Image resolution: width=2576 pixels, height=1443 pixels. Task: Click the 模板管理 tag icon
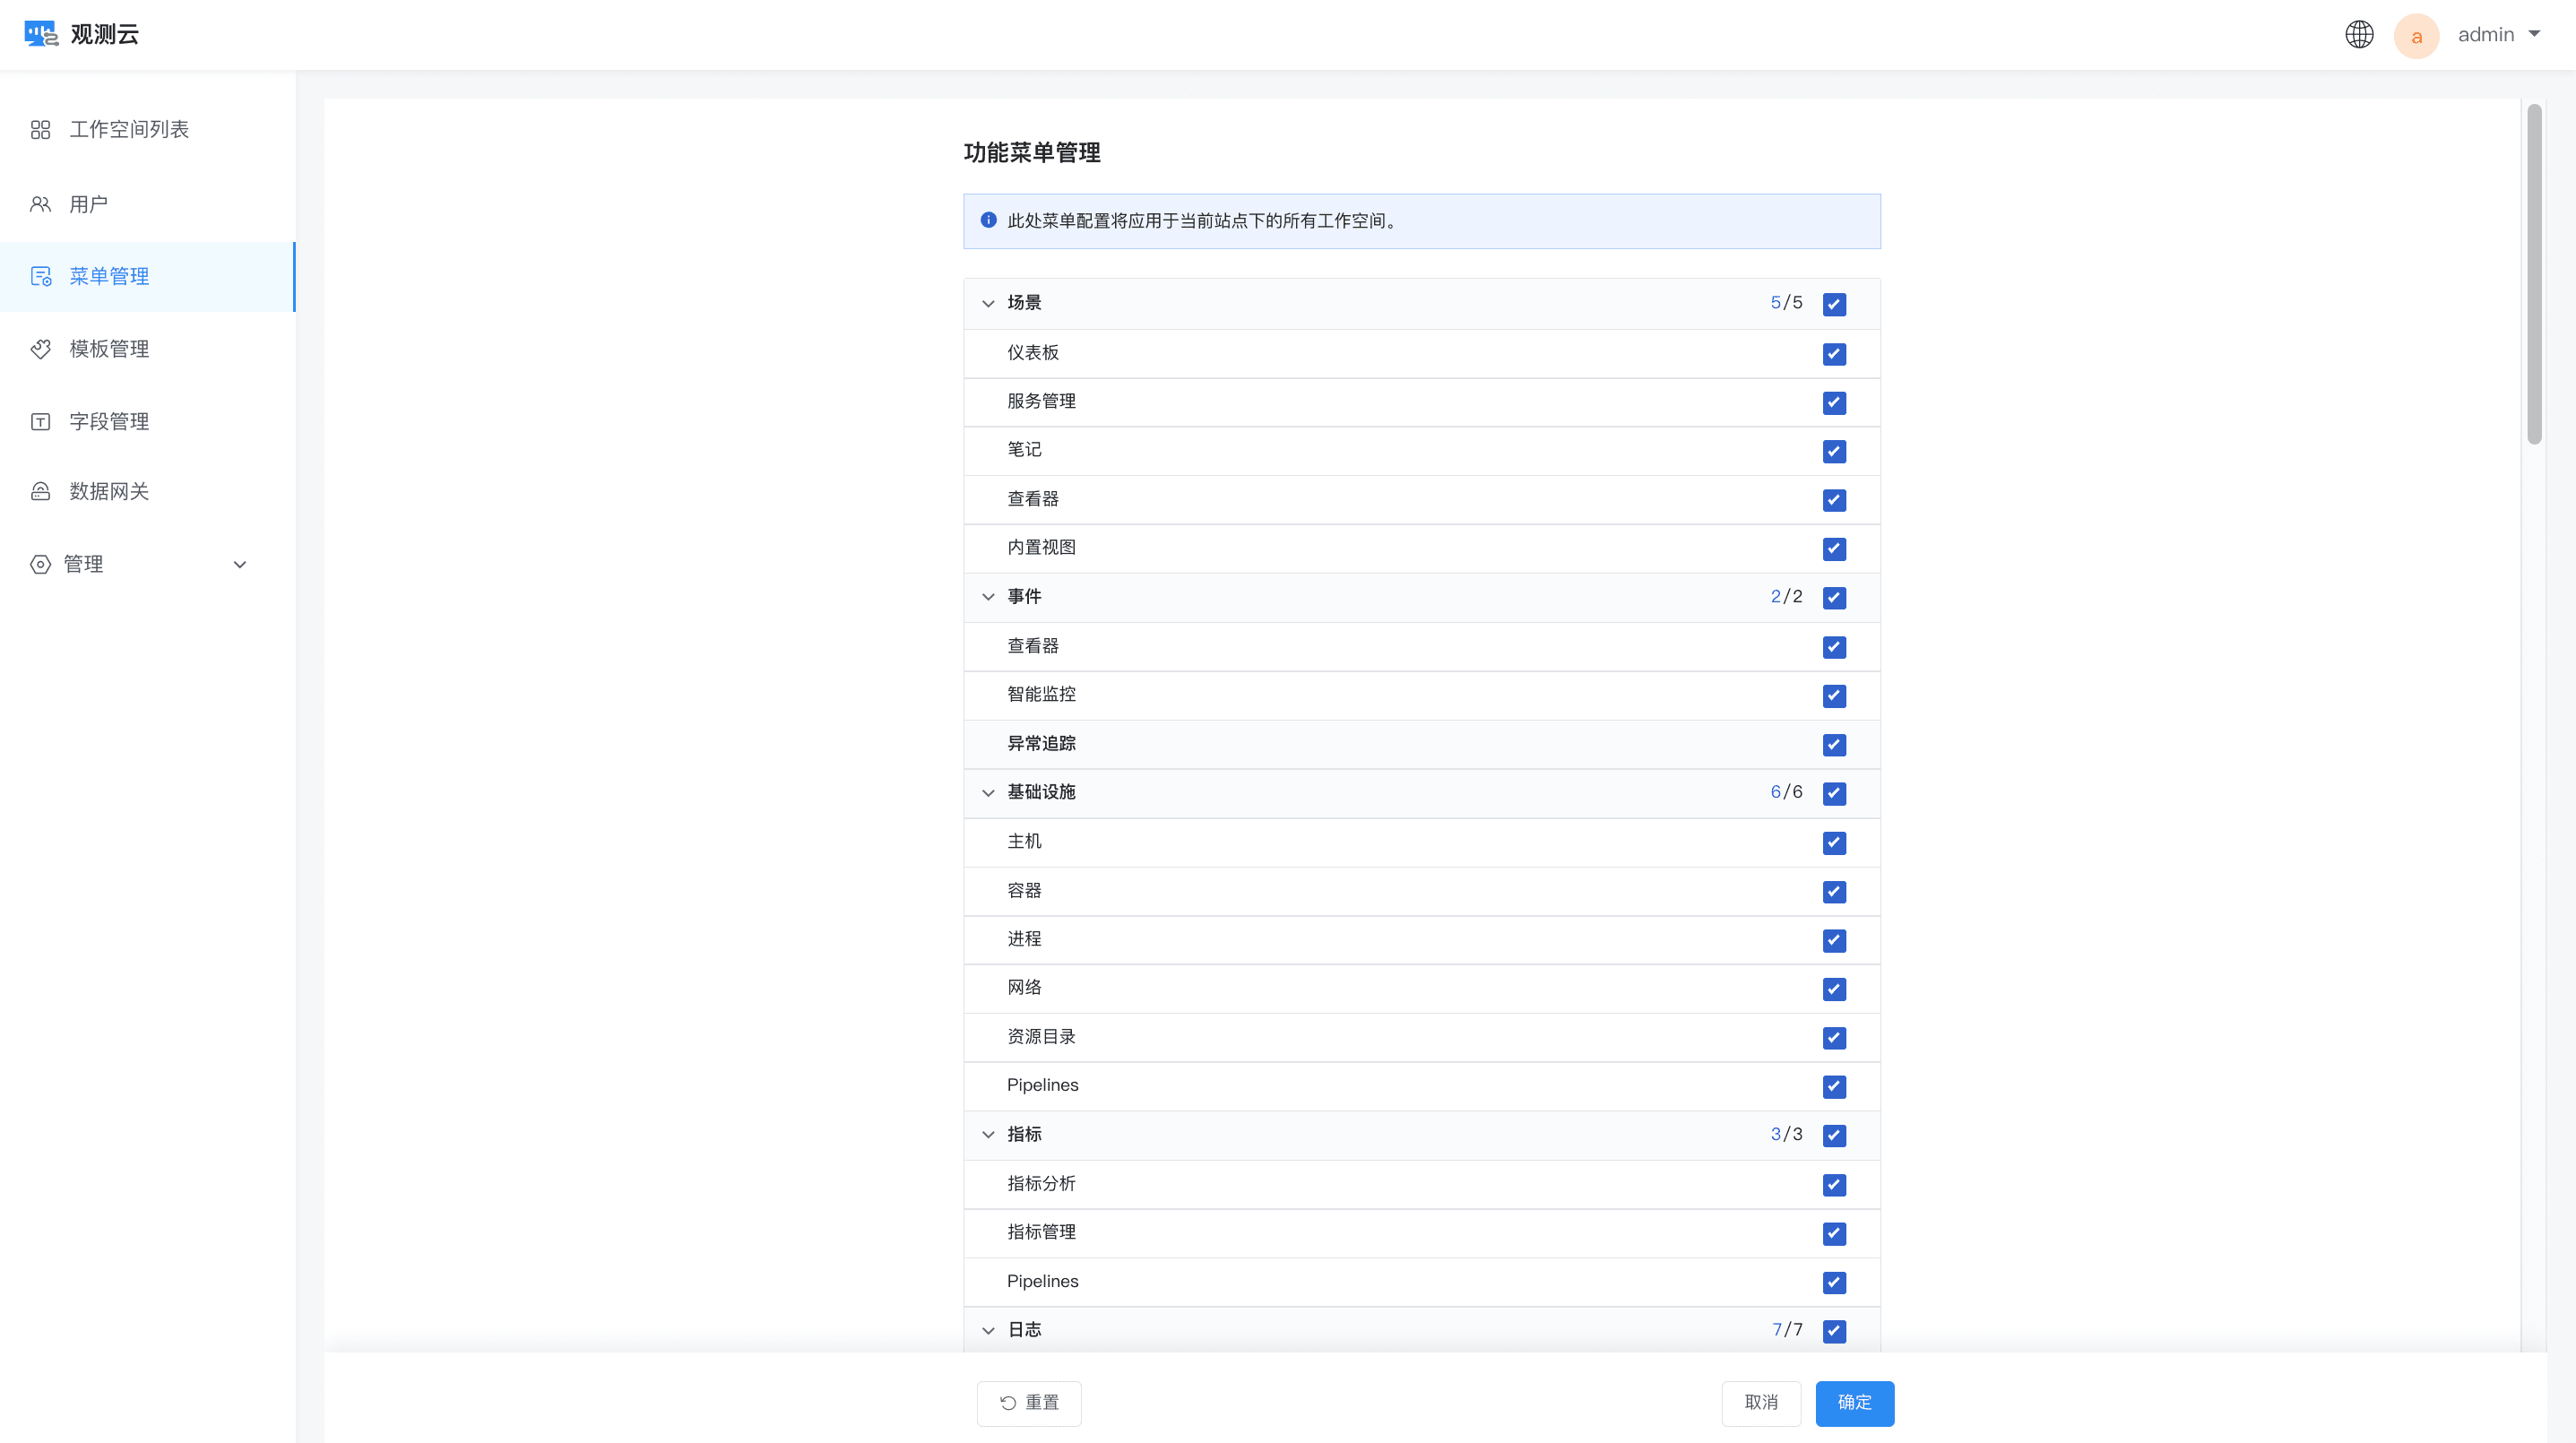click(40, 349)
